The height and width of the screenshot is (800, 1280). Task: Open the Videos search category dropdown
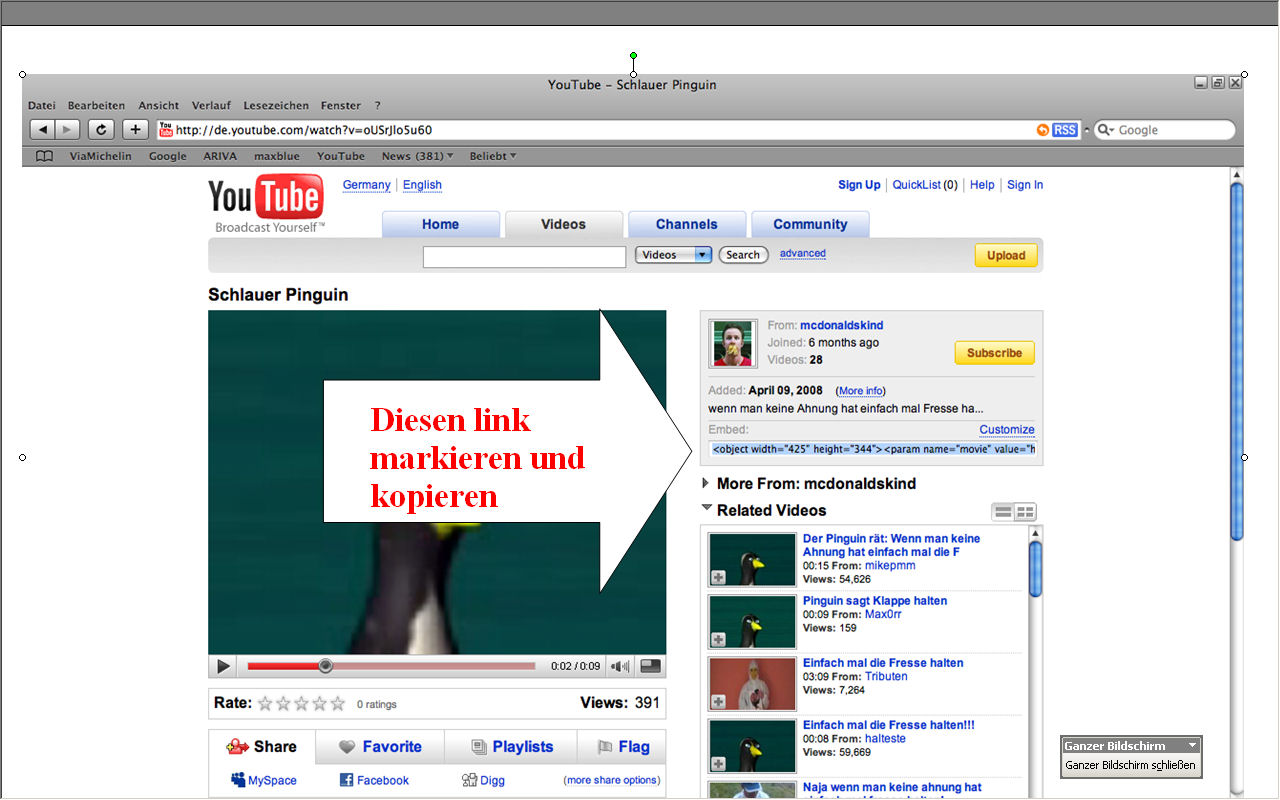click(673, 255)
